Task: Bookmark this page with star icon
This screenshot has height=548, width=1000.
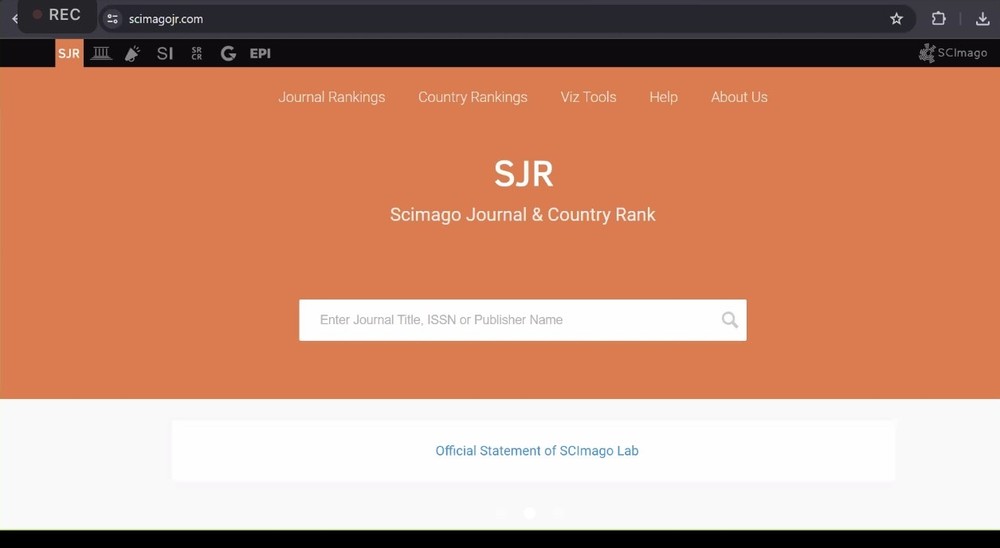Action: [x=897, y=19]
